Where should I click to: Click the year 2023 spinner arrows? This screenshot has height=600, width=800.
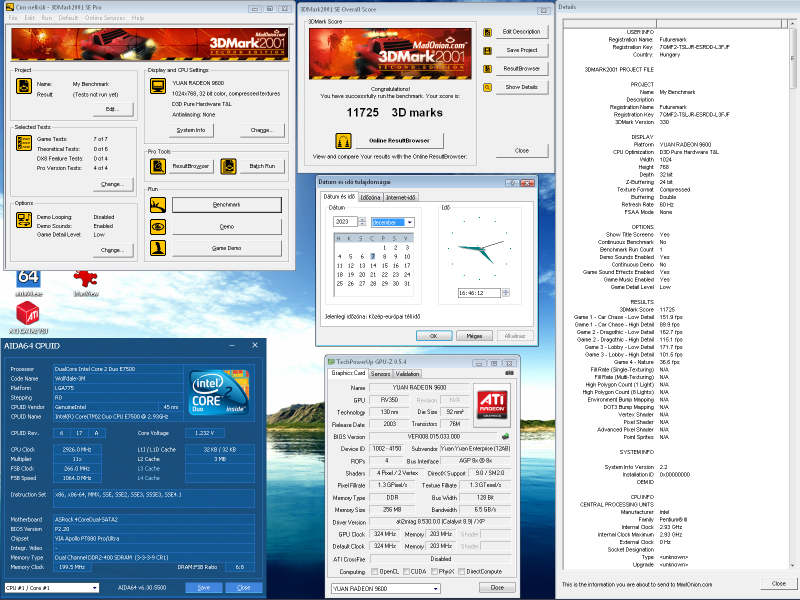click(362, 221)
